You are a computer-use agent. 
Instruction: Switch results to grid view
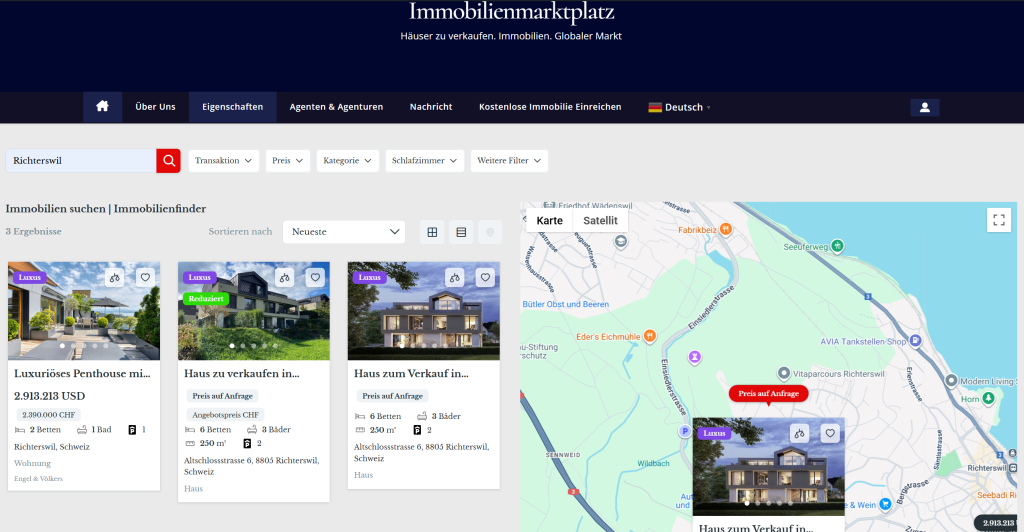coord(432,232)
